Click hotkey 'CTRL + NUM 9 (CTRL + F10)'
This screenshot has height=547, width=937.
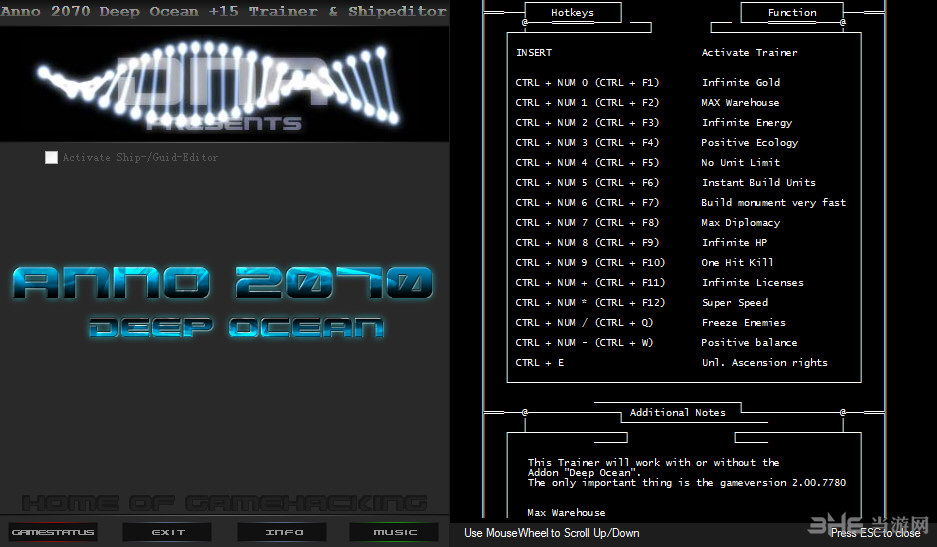point(590,262)
